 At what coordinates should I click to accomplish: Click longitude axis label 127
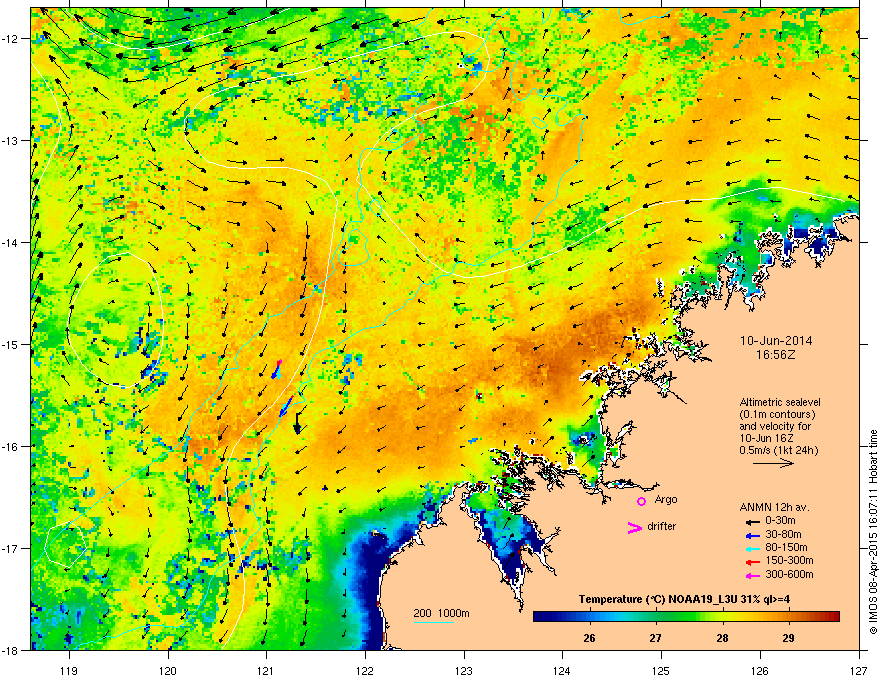point(859,670)
